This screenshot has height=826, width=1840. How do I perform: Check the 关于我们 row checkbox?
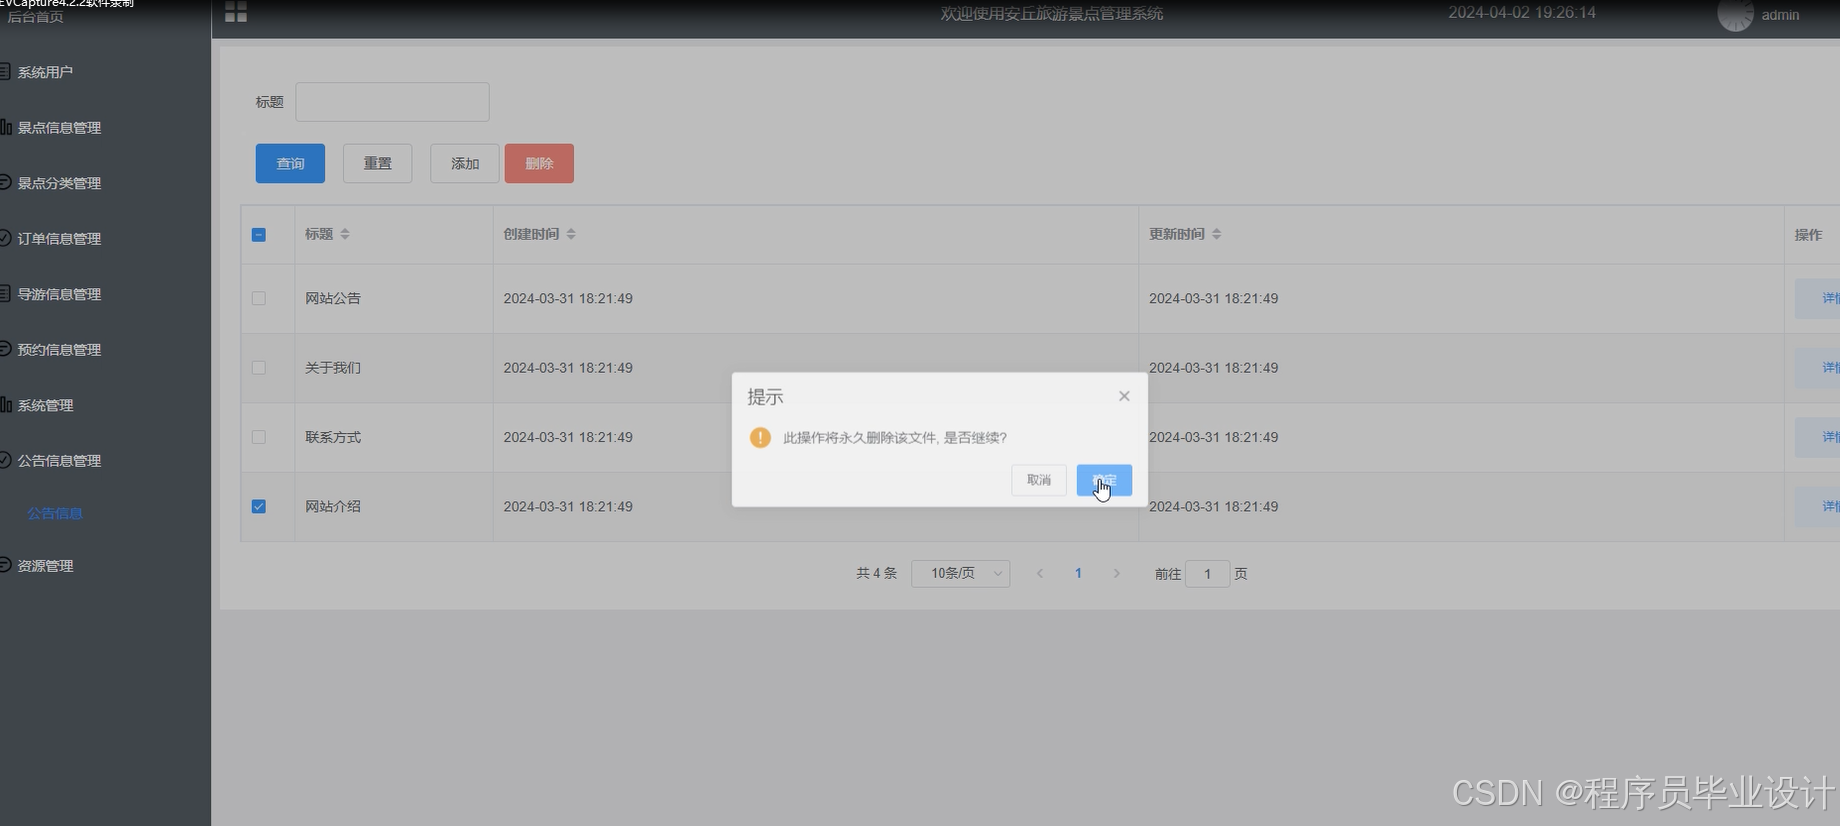[258, 367]
